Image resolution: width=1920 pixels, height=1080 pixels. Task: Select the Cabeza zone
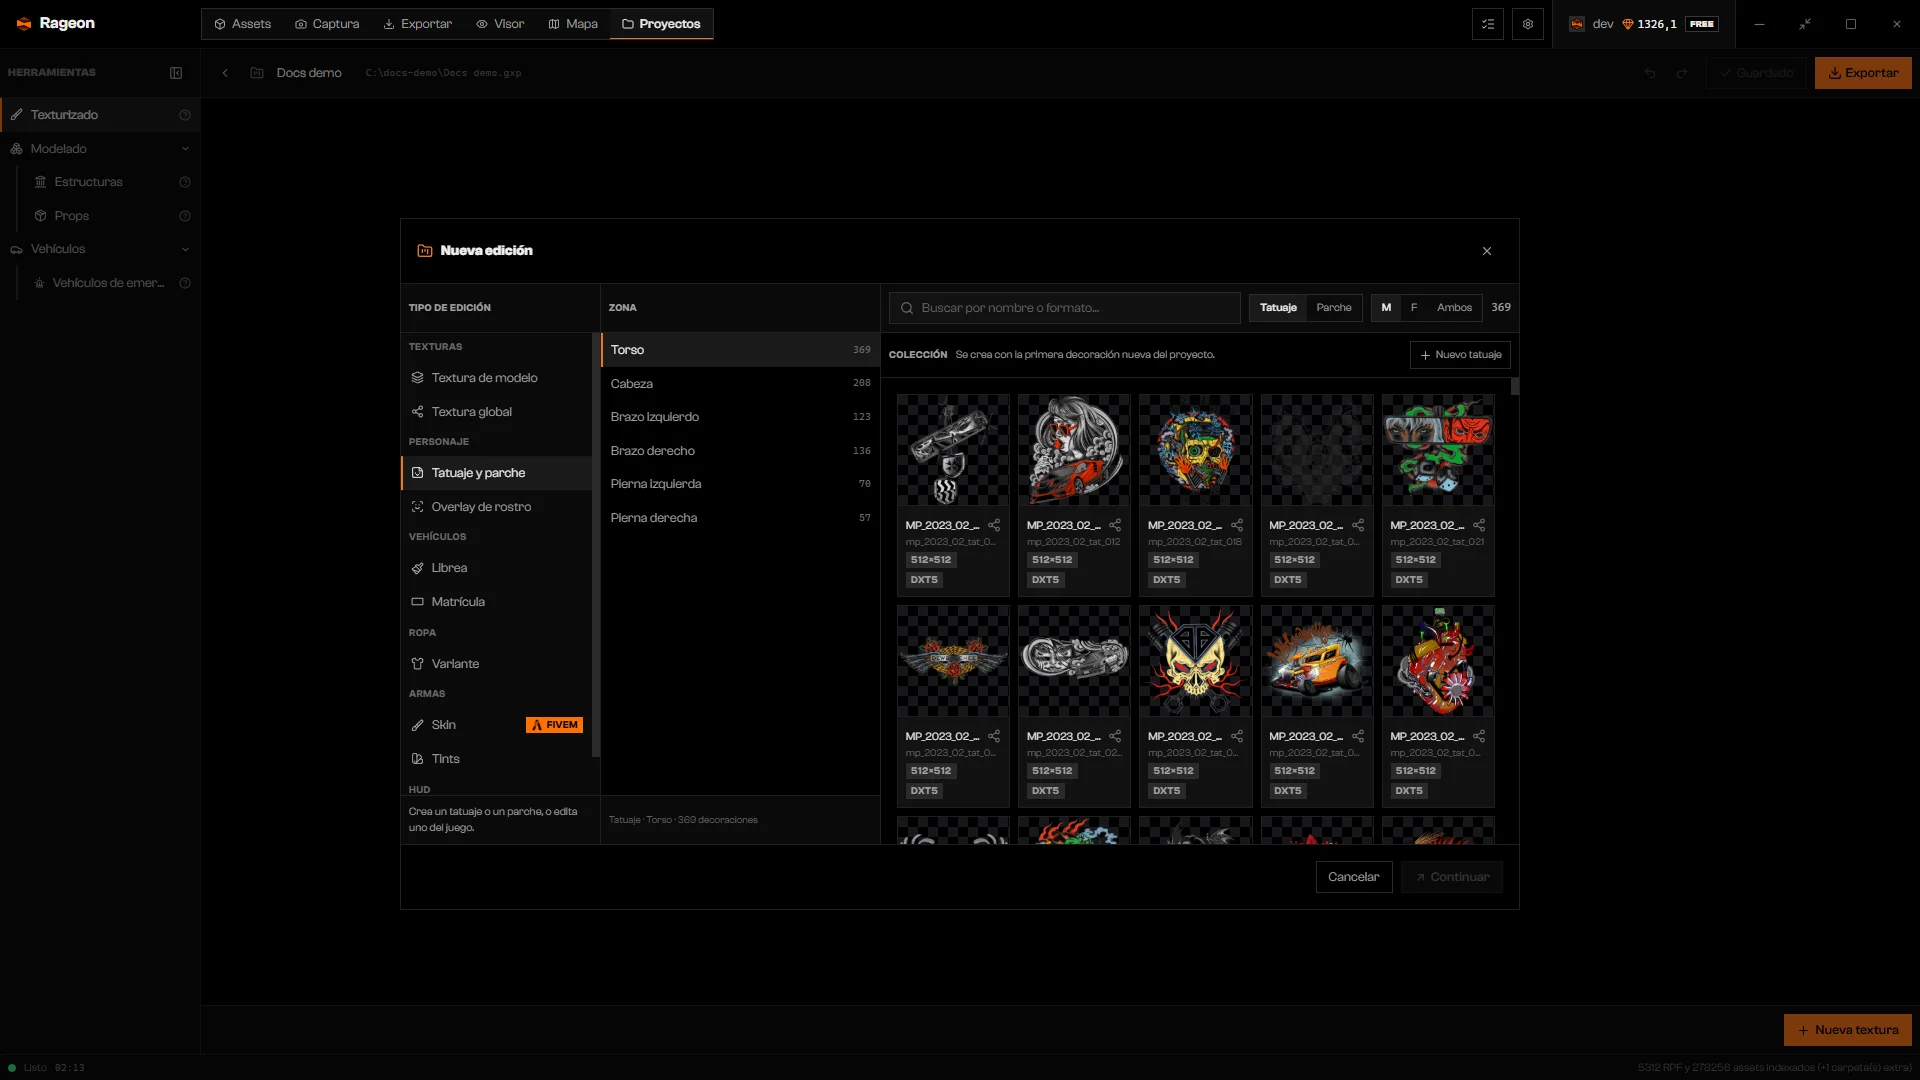[x=740, y=384]
